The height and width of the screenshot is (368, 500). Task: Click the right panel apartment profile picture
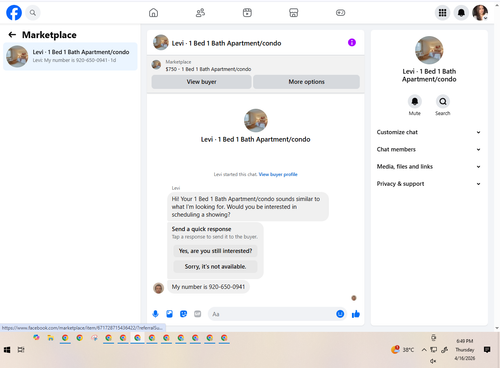click(429, 50)
